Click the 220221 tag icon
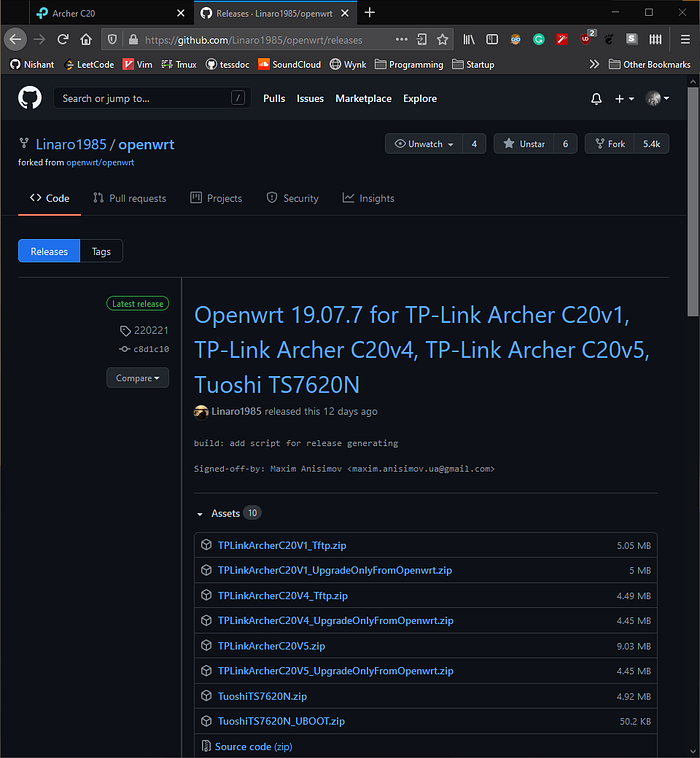 125,331
